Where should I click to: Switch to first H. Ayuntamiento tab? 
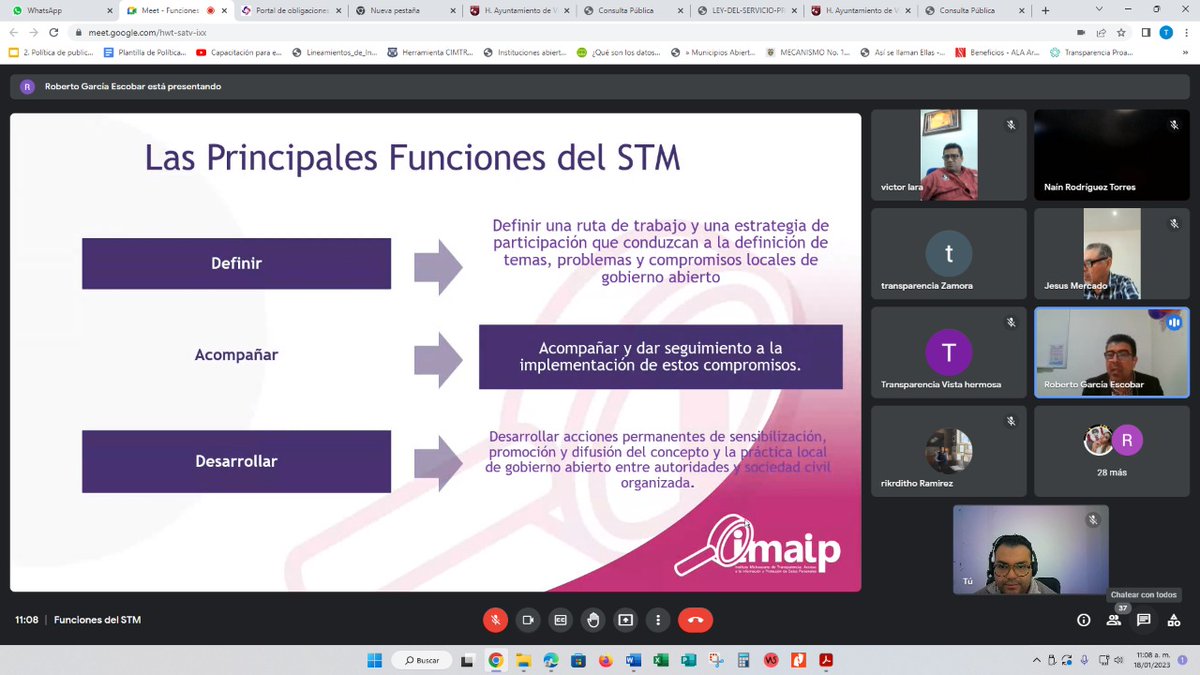point(518,10)
